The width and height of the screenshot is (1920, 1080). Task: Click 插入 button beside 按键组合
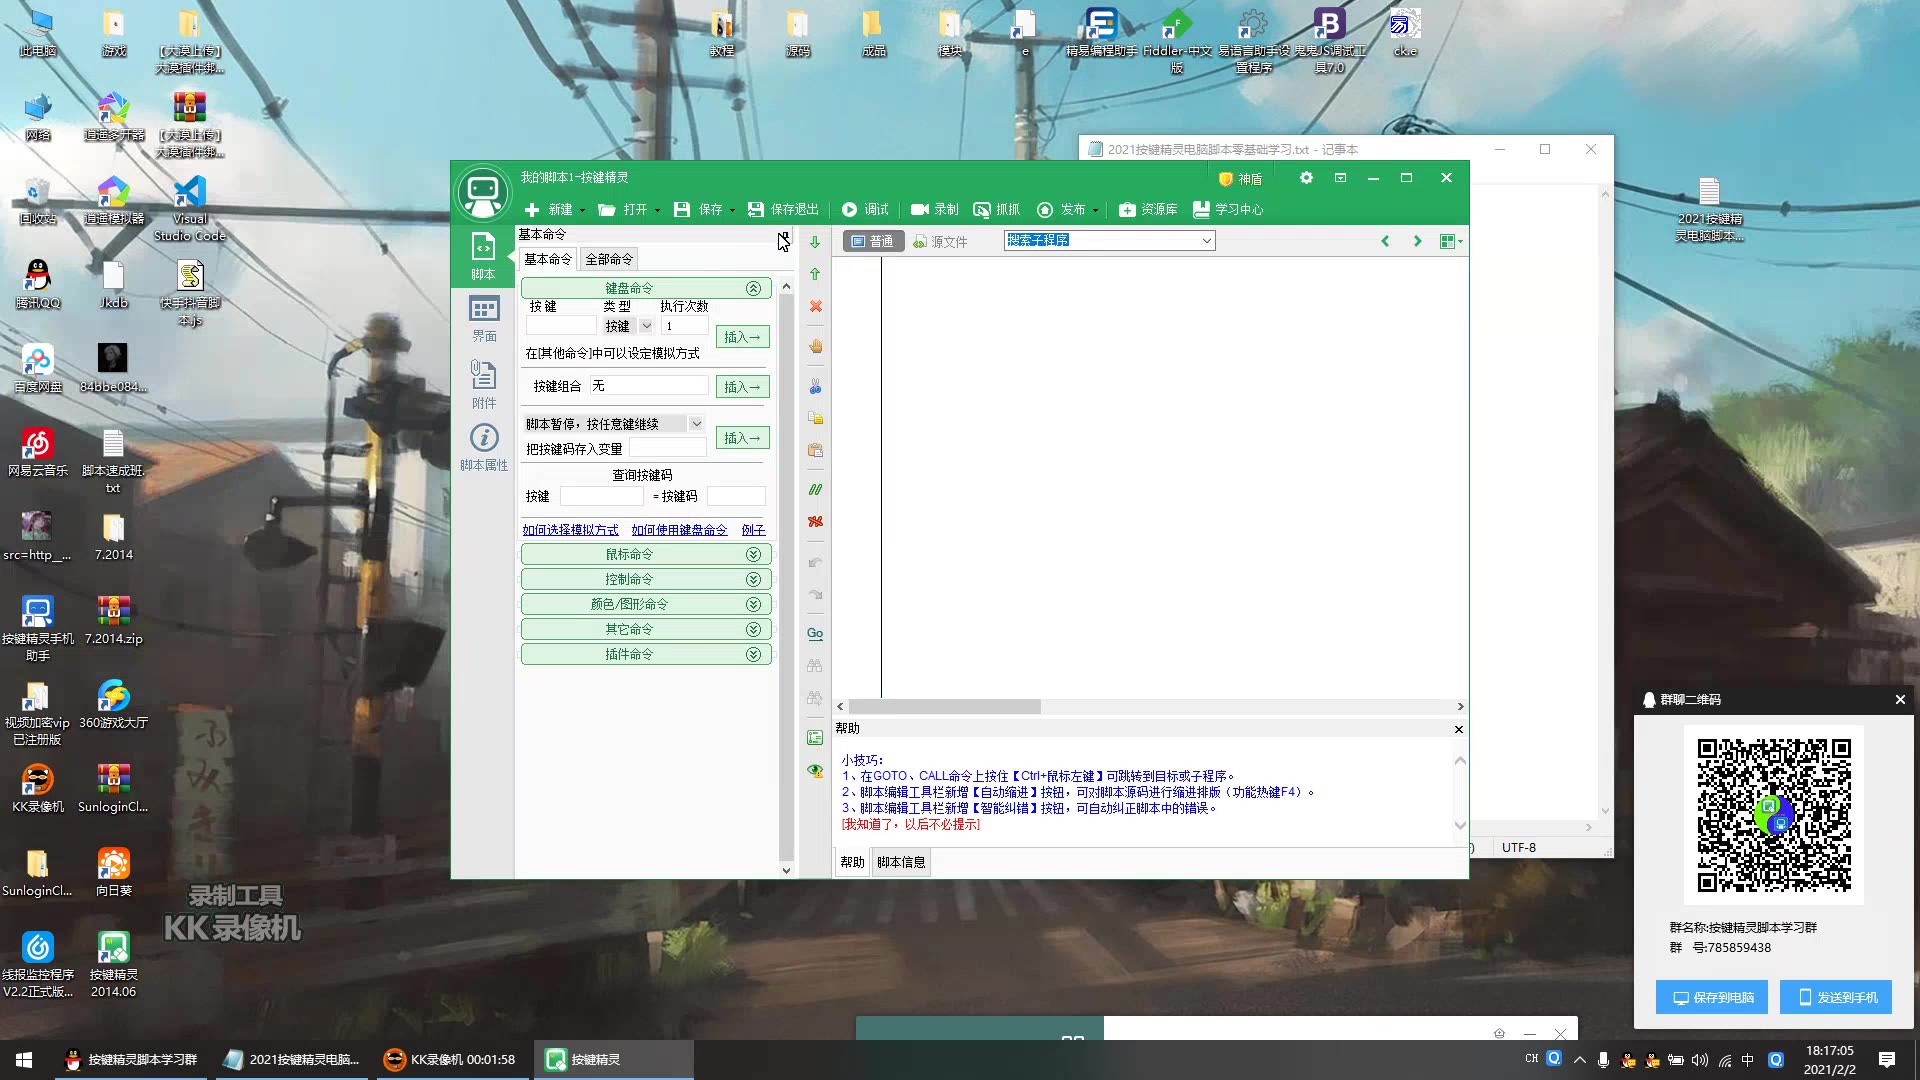(742, 387)
